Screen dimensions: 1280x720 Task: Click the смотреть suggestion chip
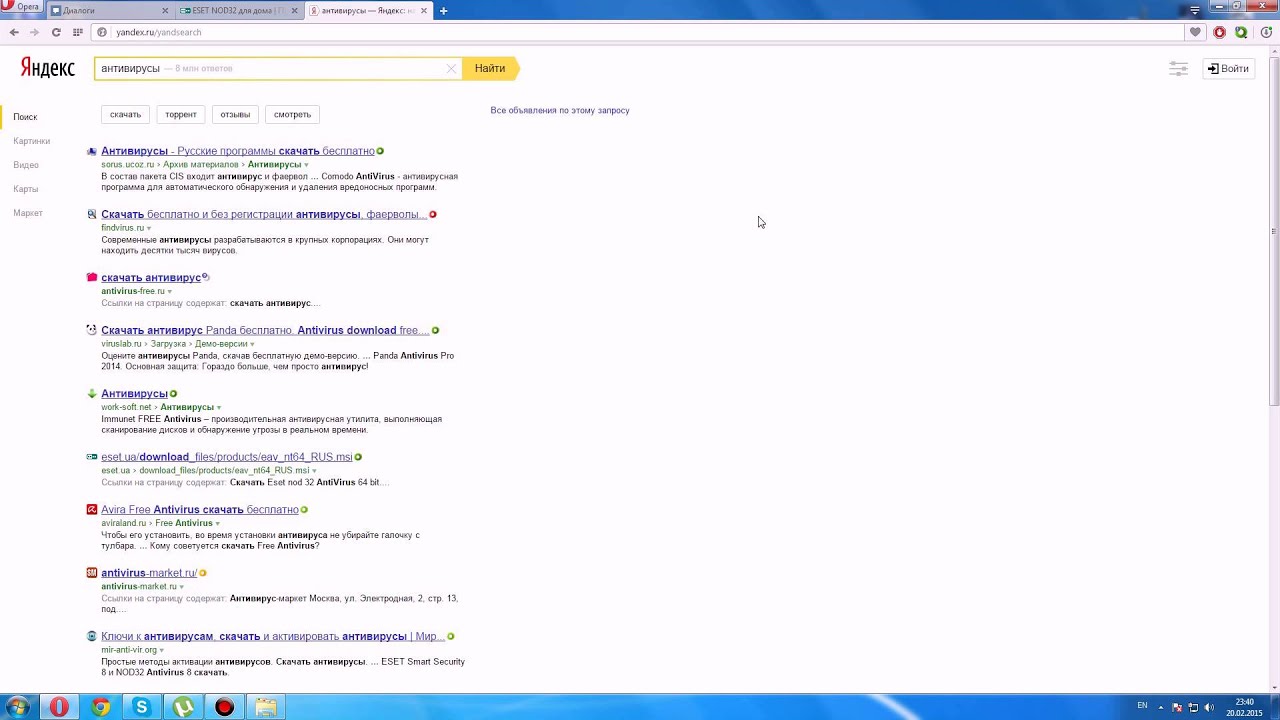point(292,114)
